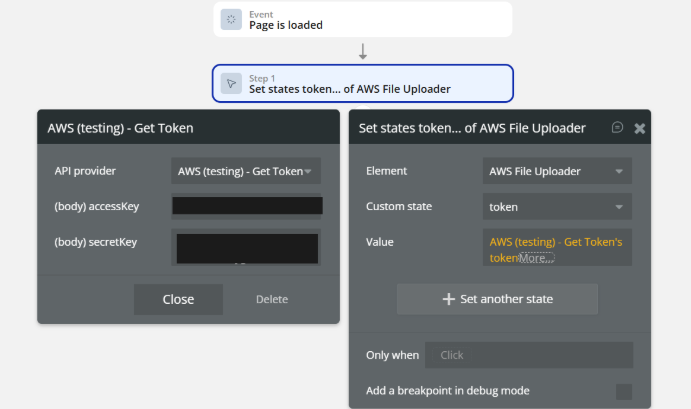Click Delete in the AWS Get Token panel
This screenshot has width=691, height=409.
[271, 299]
